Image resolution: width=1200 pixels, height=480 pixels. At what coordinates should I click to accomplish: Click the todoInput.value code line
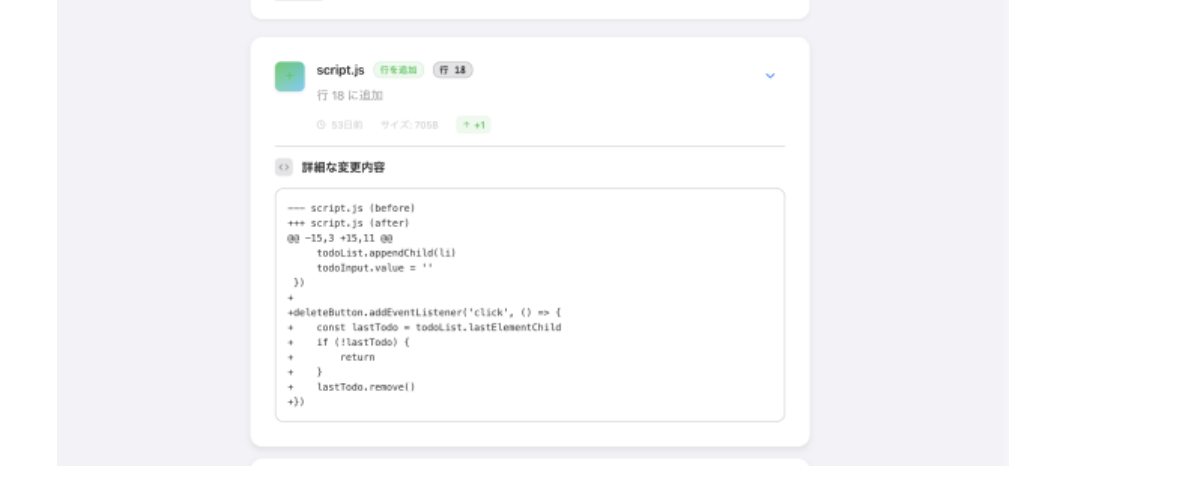(x=375, y=268)
